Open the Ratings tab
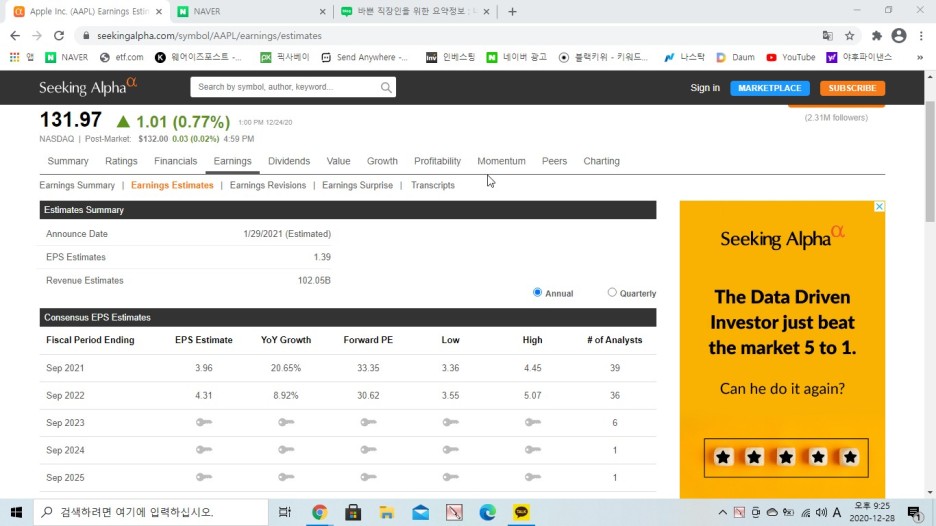936x526 pixels. (x=121, y=161)
